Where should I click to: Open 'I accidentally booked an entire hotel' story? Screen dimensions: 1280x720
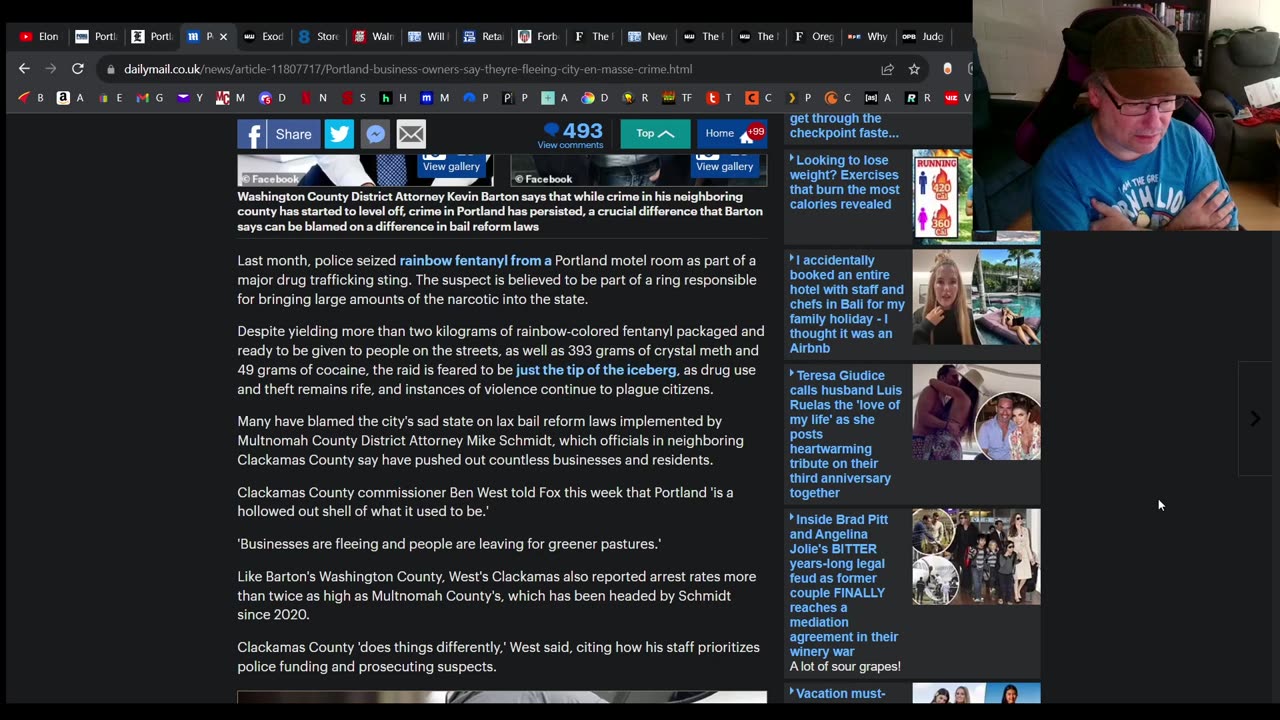point(847,304)
